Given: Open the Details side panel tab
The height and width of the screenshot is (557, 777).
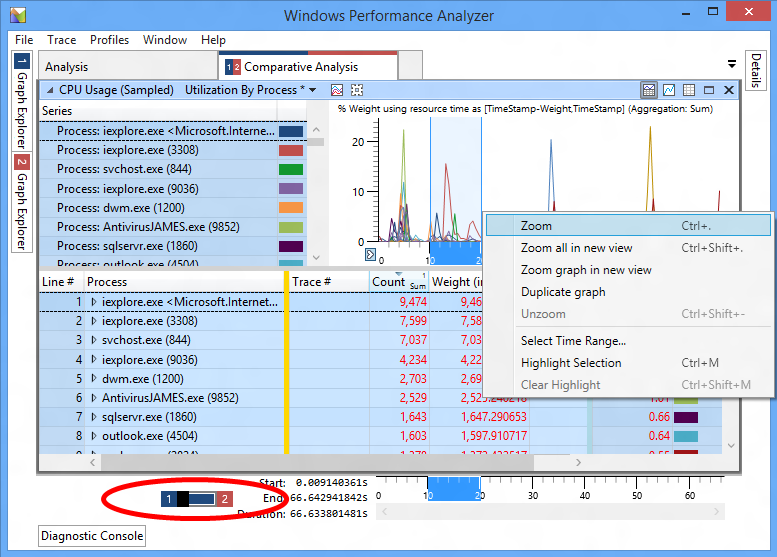Looking at the screenshot, I should coord(756,70).
